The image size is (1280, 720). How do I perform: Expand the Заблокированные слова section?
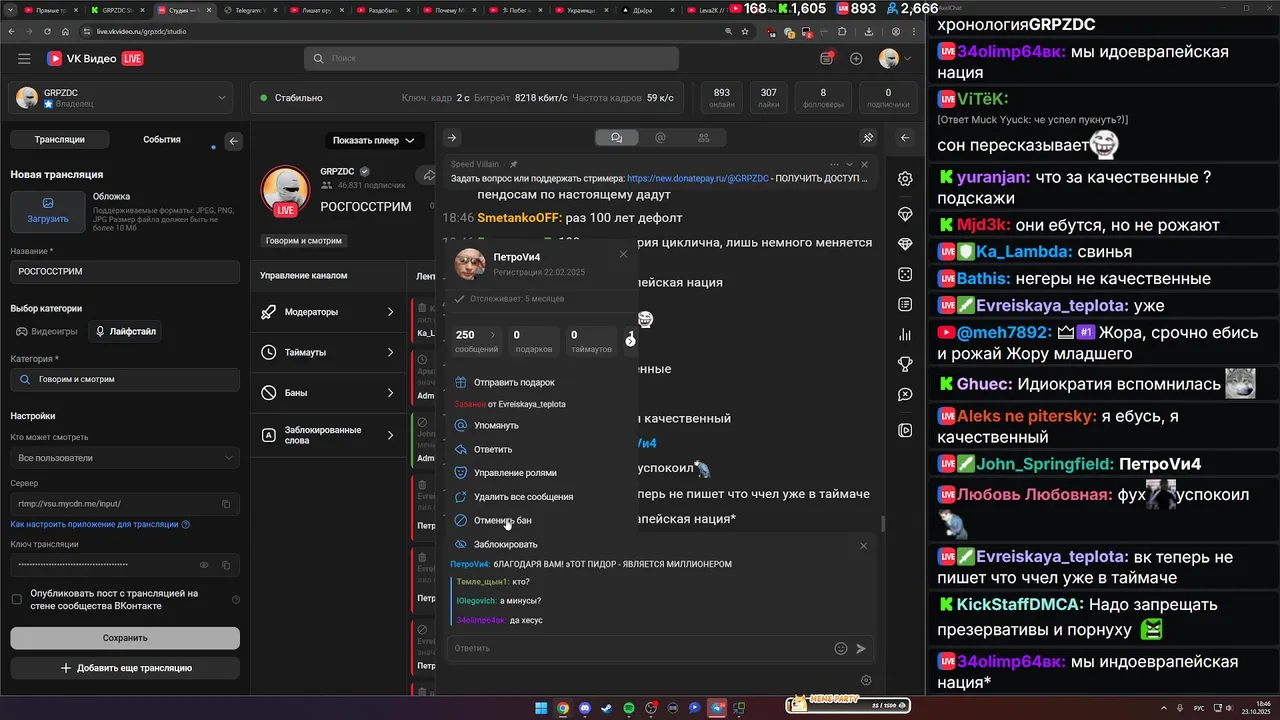pos(328,435)
